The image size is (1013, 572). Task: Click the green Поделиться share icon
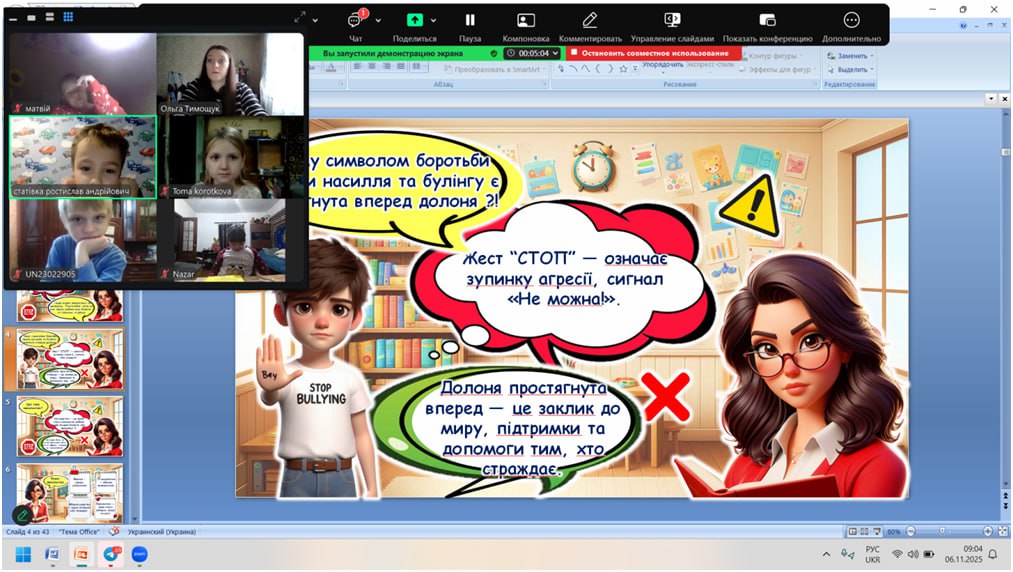[414, 21]
